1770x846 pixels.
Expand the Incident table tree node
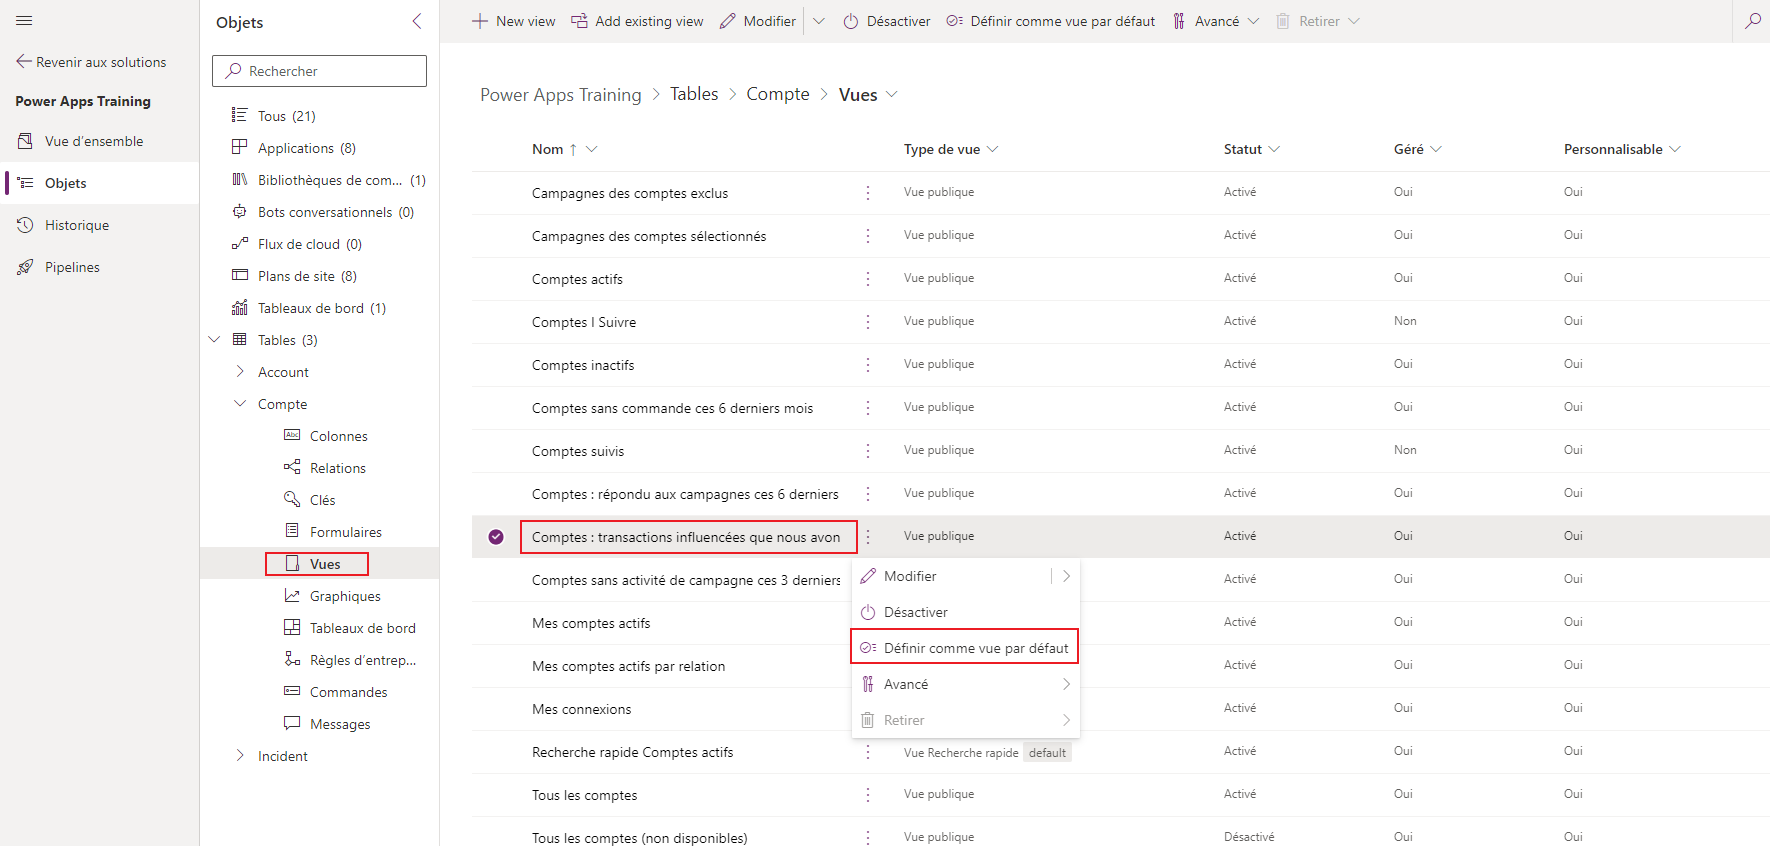tap(240, 756)
